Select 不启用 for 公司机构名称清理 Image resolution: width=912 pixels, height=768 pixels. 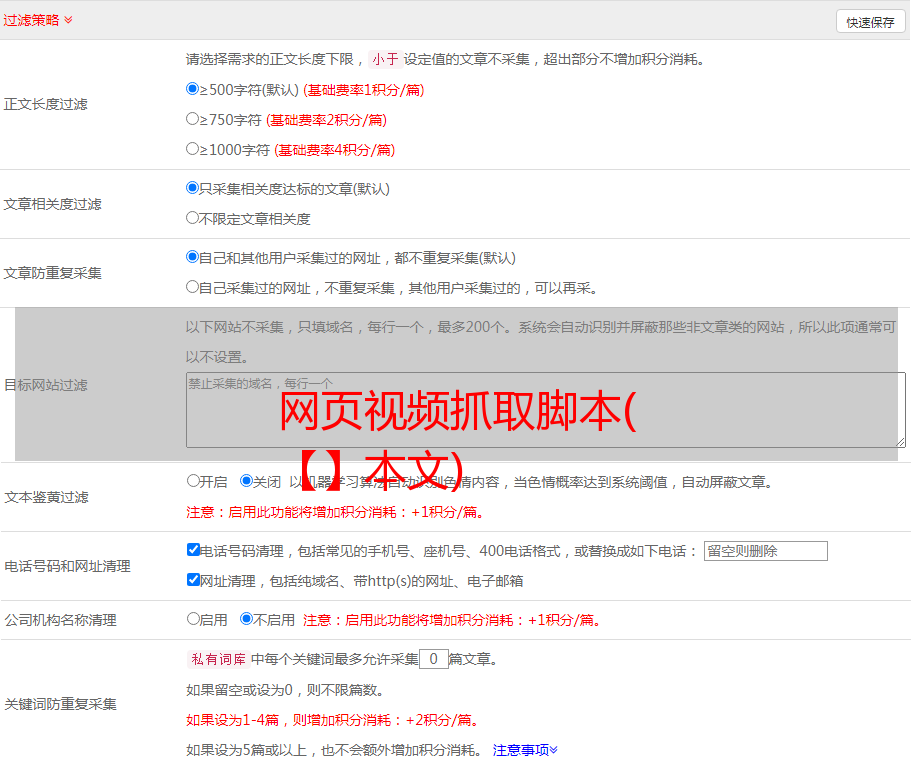click(x=246, y=619)
